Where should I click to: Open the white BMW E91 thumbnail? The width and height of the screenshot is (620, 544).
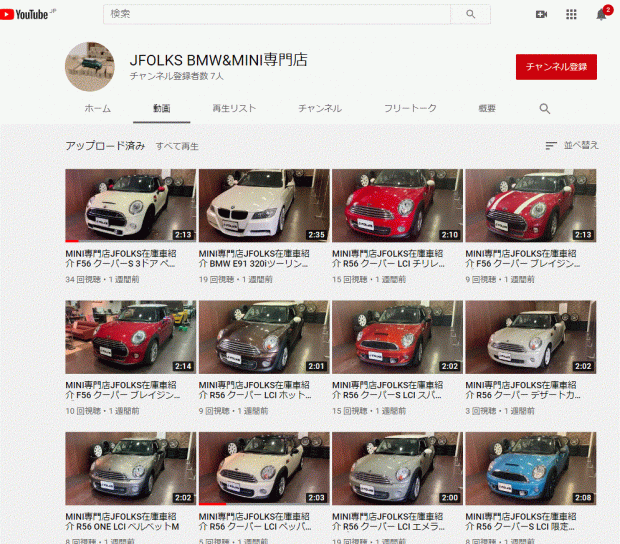pyautogui.click(x=264, y=206)
